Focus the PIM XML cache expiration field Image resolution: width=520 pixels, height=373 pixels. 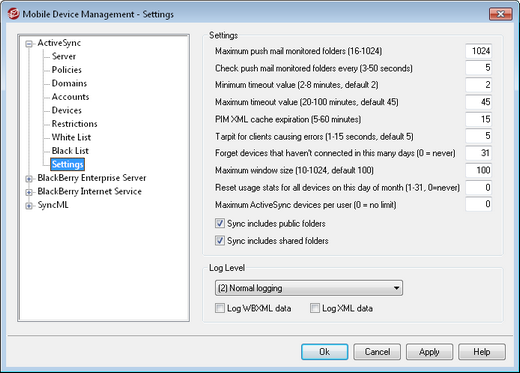478,119
